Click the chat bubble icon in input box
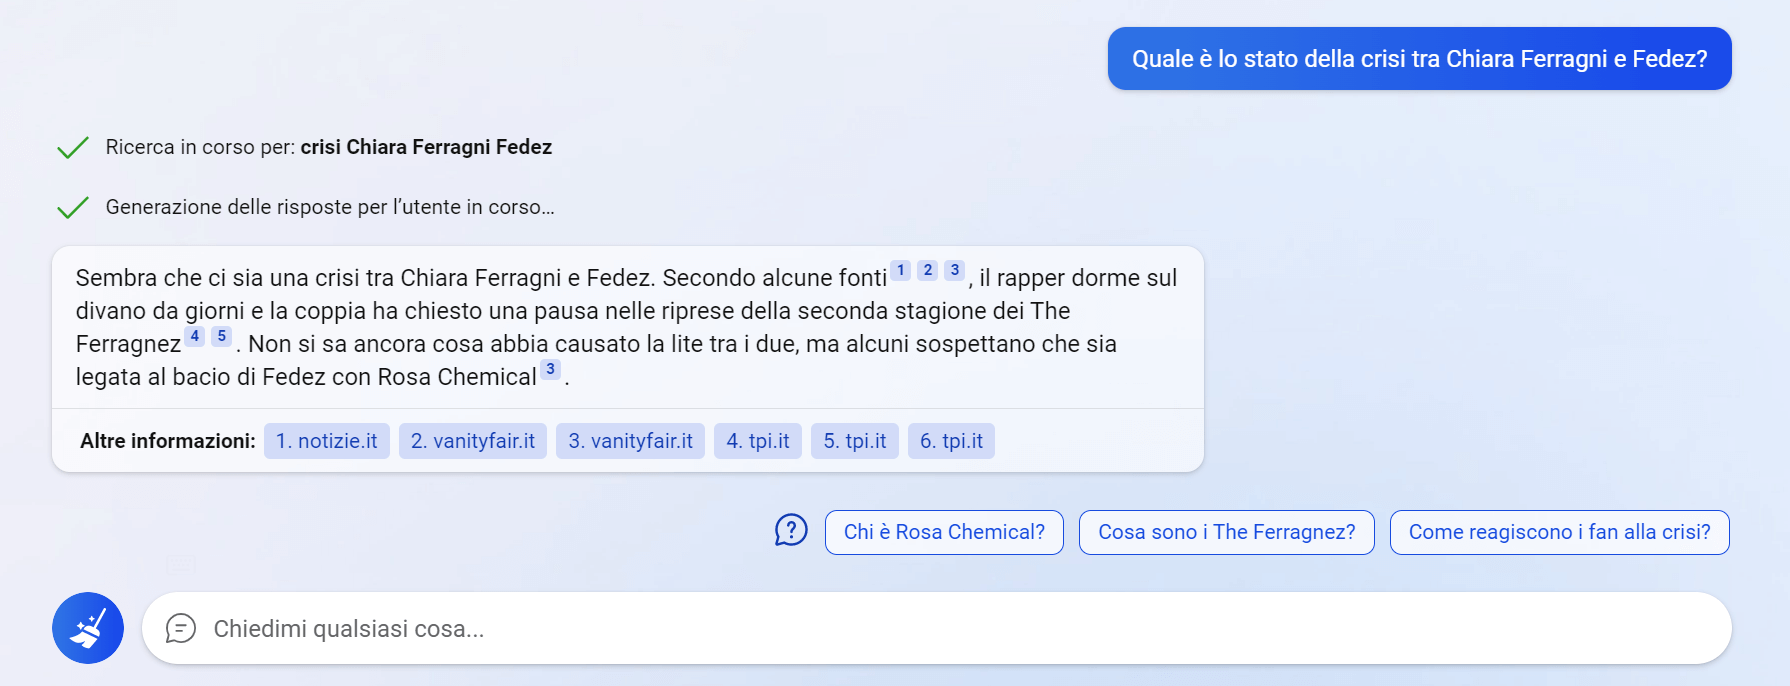1790x686 pixels. (x=180, y=628)
